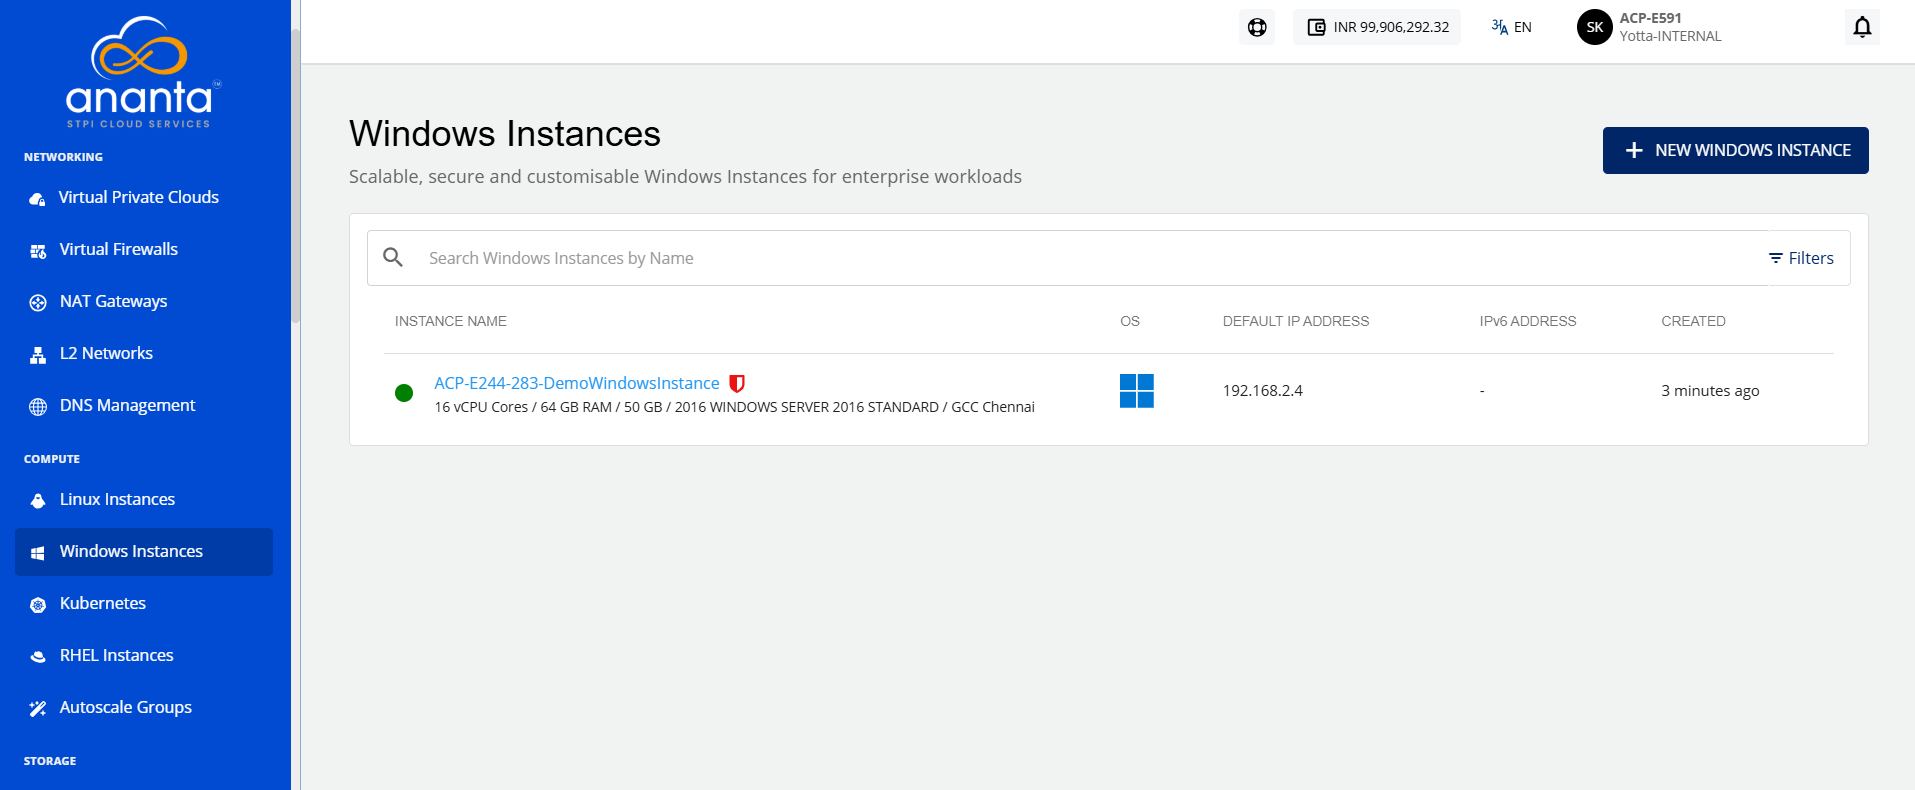Open the support lifebuoy icon

(x=1257, y=27)
